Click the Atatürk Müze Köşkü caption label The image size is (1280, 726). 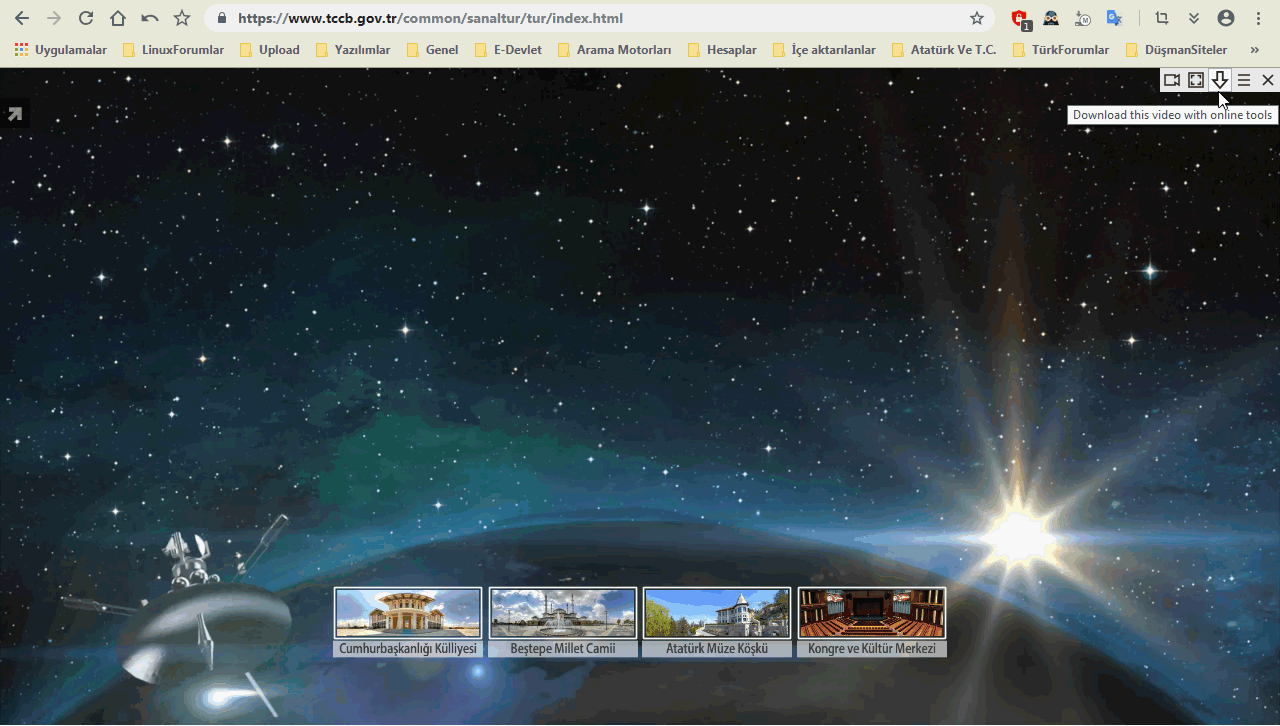(x=717, y=649)
